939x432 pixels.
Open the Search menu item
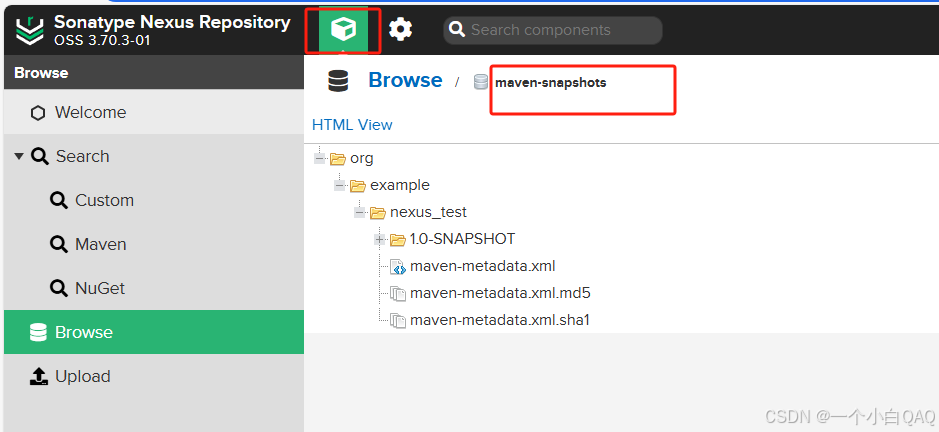pyautogui.click(x=154, y=156)
